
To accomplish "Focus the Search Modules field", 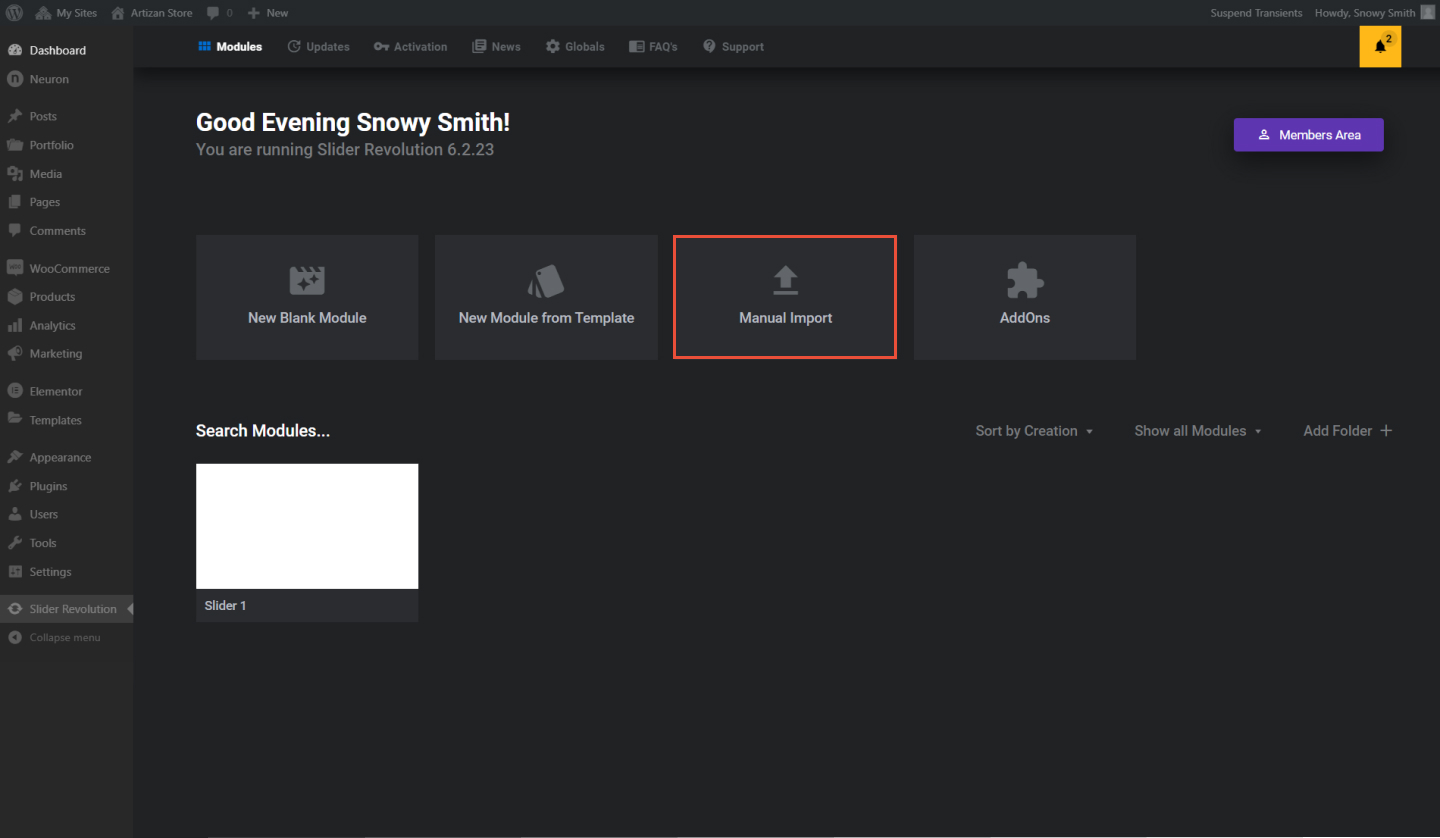I will click(x=263, y=431).
